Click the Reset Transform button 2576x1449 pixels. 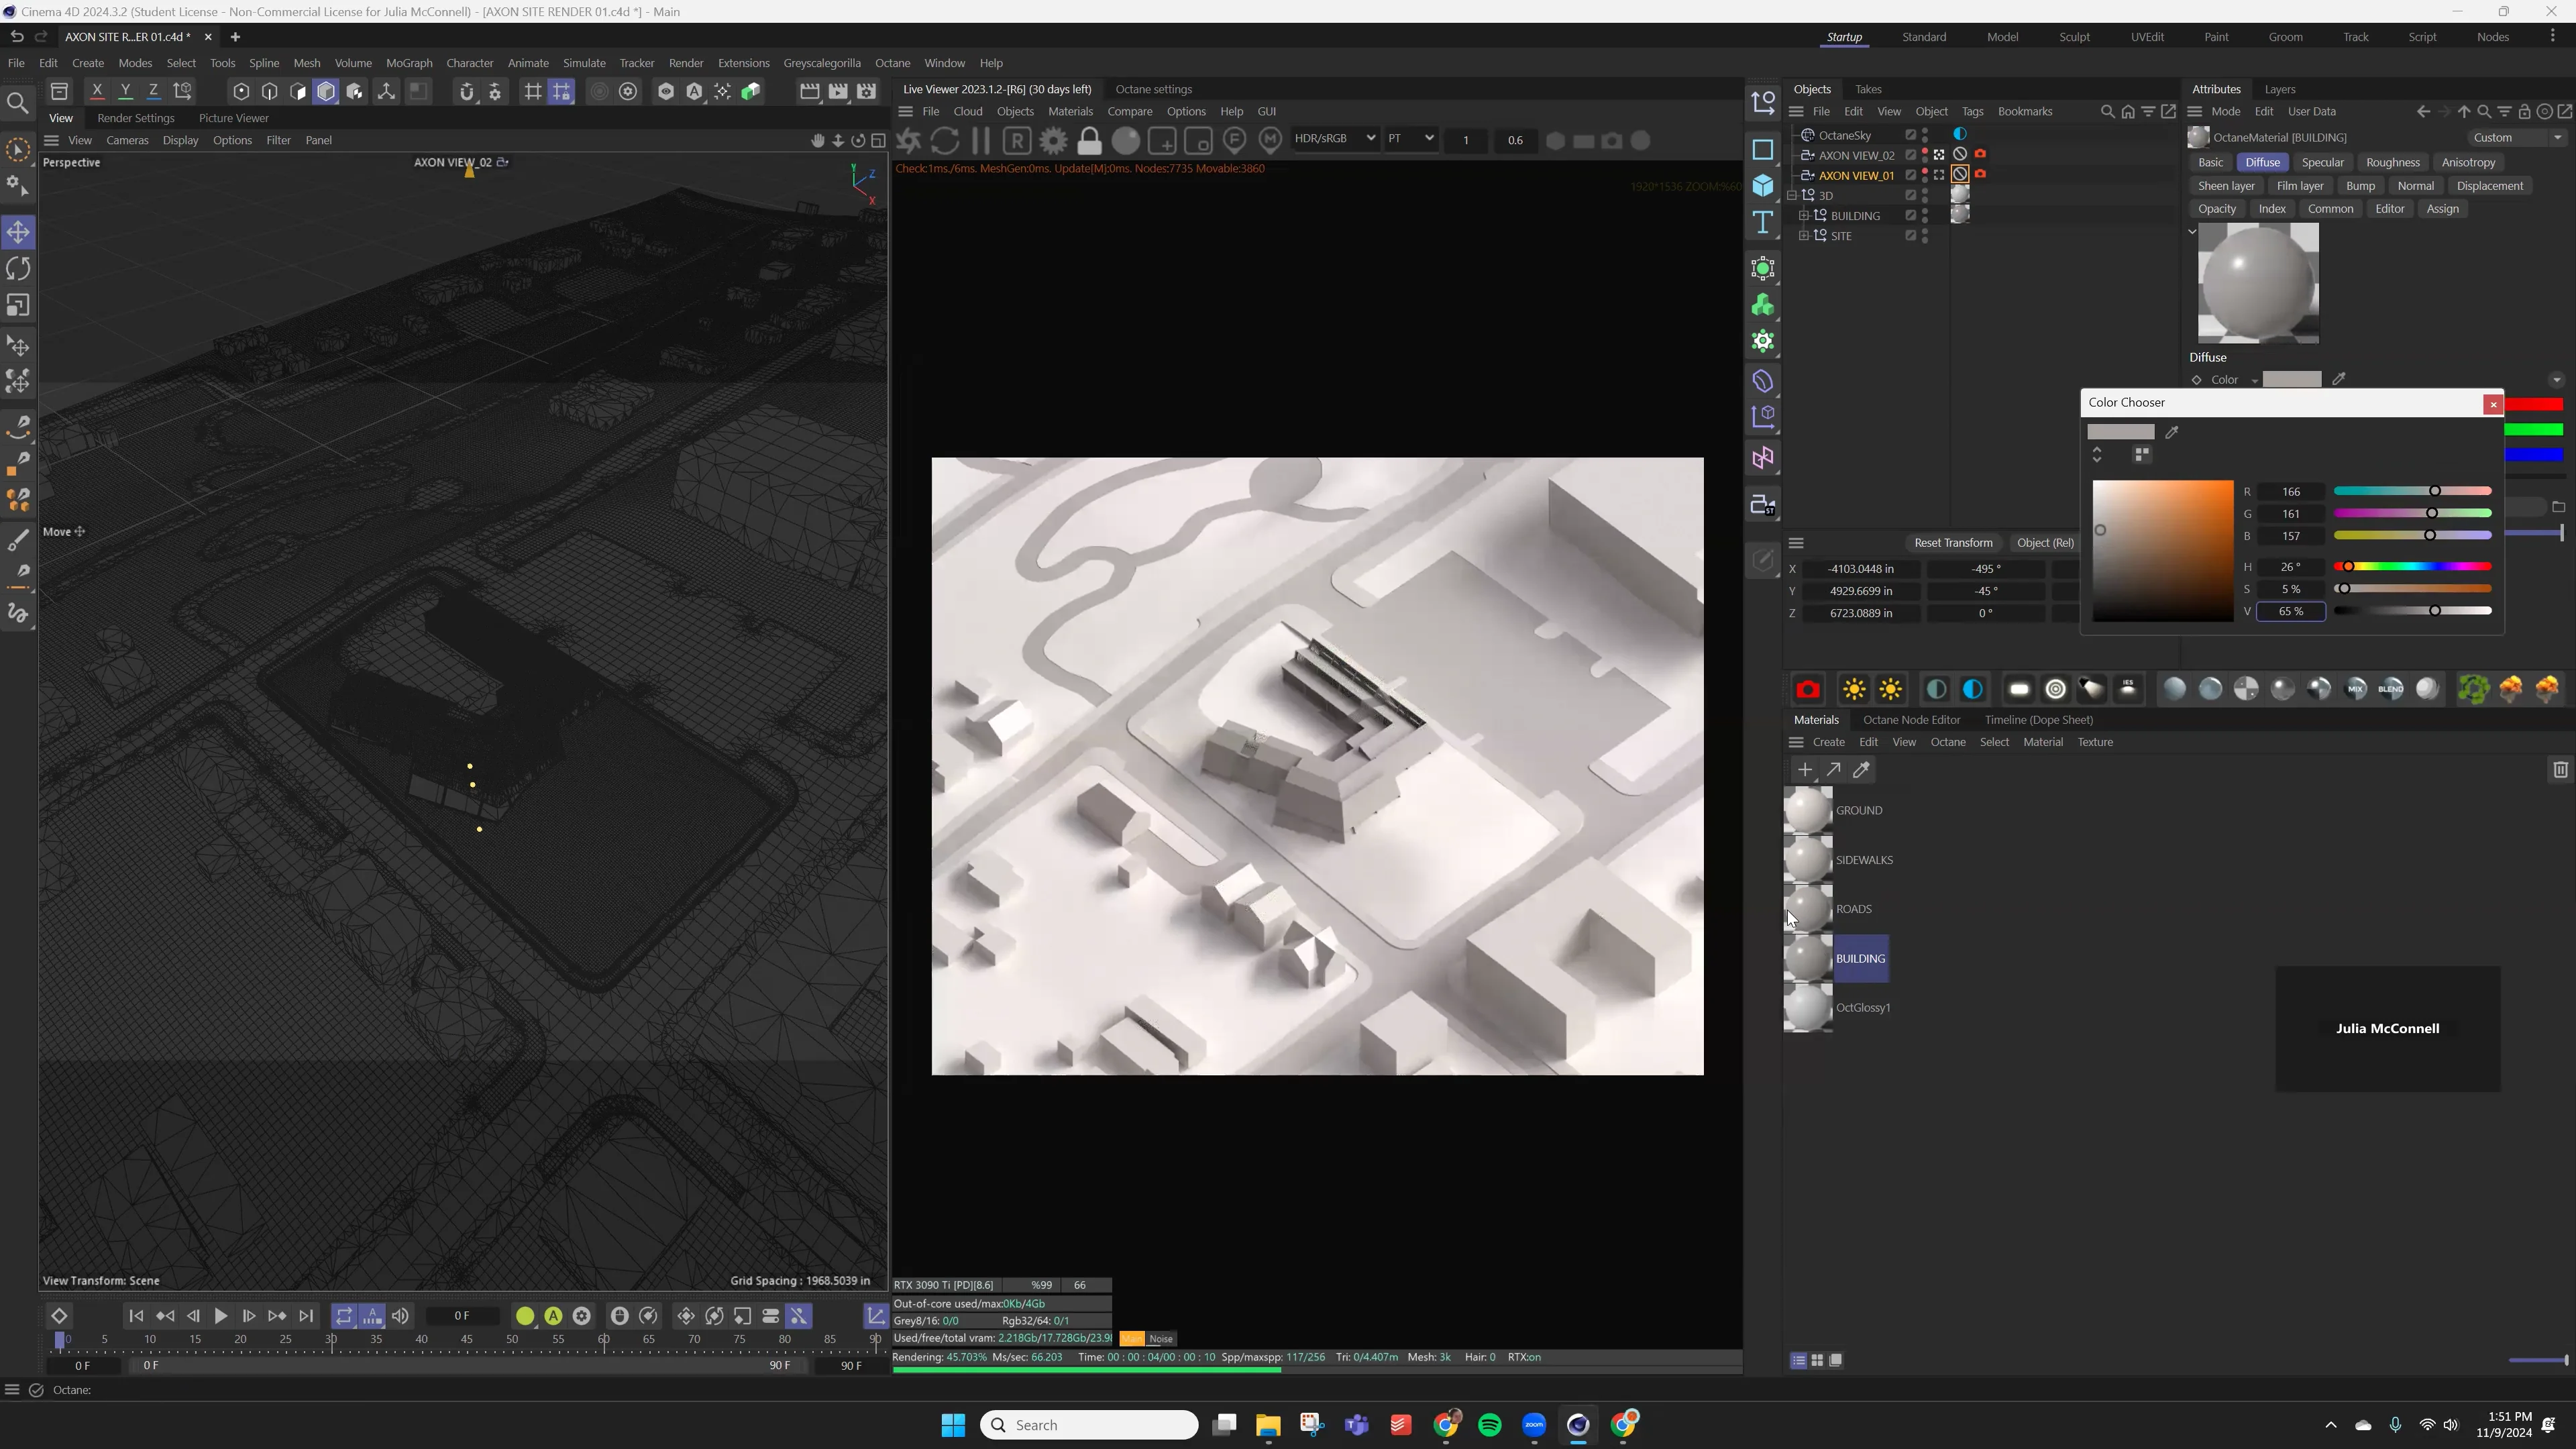pos(1953,542)
